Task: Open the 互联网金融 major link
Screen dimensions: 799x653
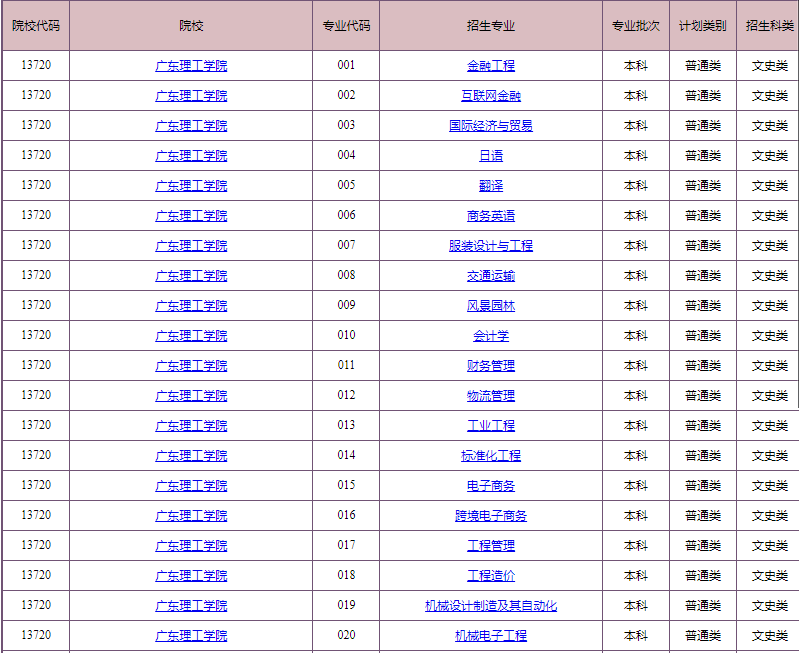Action: (491, 96)
